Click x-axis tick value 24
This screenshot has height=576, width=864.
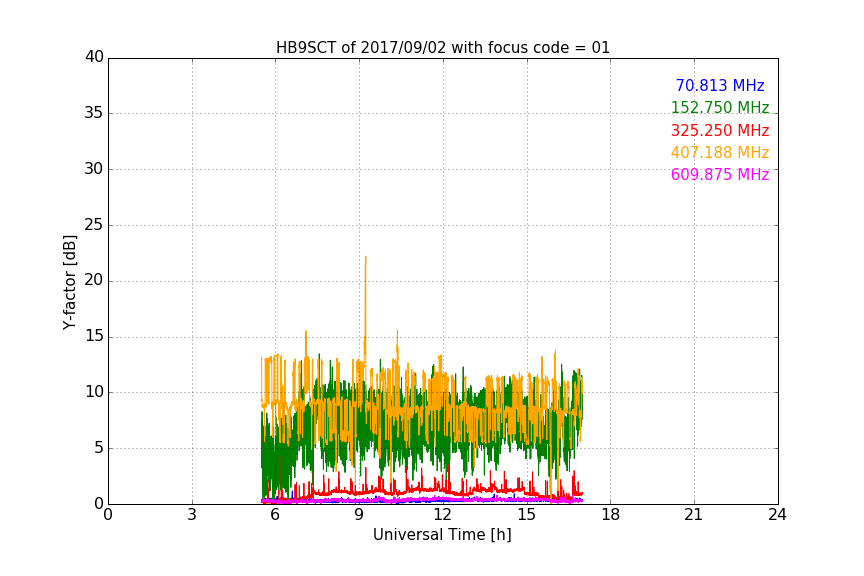(x=777, y=515)
